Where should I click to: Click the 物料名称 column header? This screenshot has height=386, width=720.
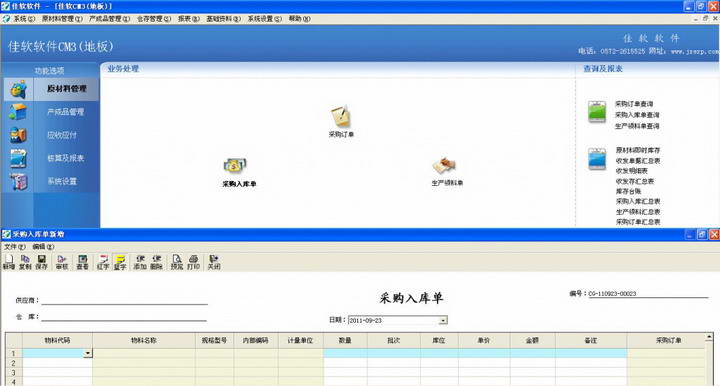pyautogui.click(x=144, y=341)
